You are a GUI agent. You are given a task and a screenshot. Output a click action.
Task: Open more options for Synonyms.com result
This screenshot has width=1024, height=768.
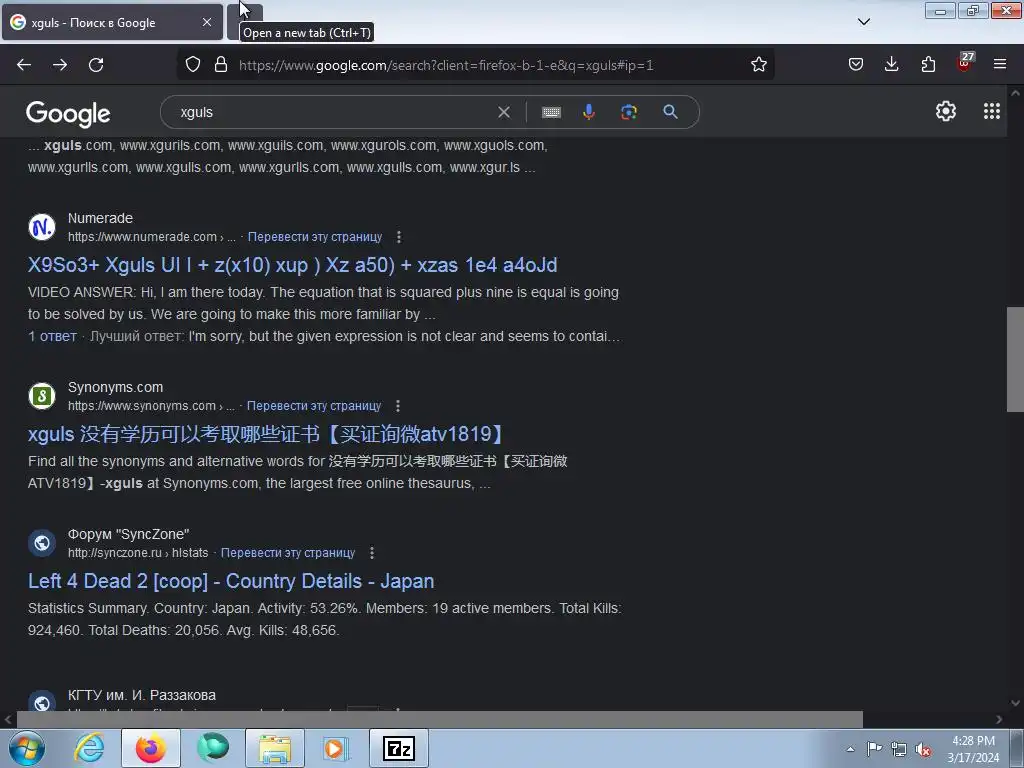[398, 406]
